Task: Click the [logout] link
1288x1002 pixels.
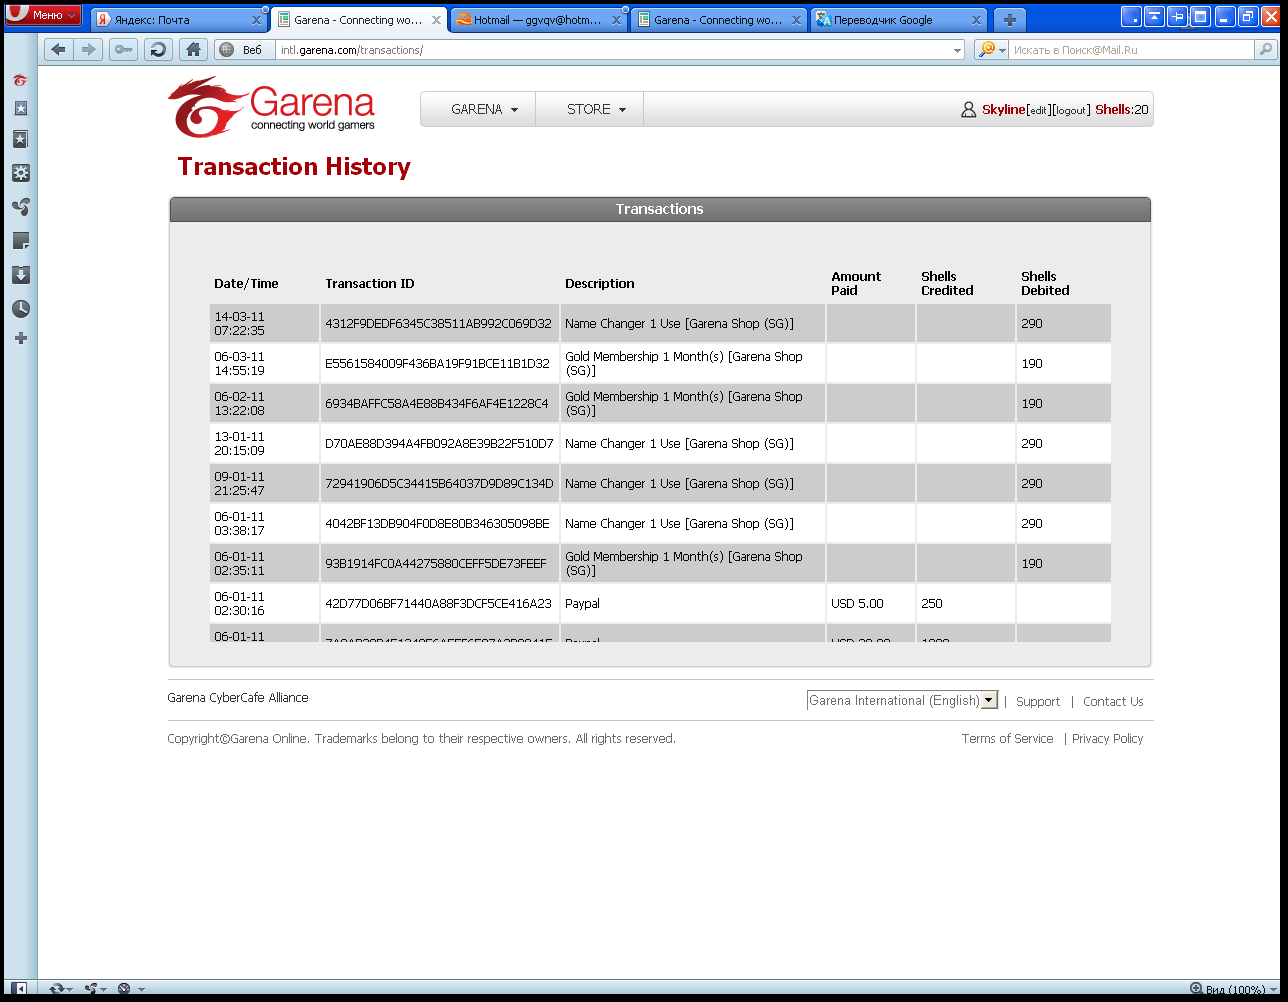Action: click(1070, 111)
